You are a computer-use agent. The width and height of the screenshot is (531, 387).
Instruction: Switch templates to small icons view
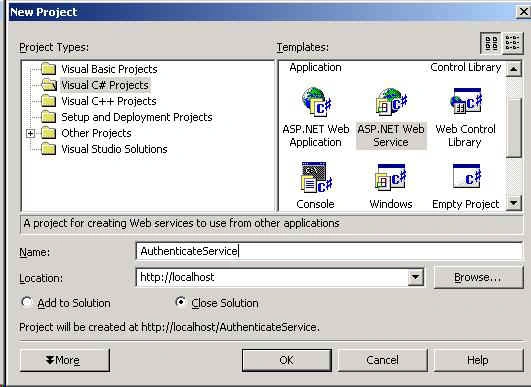point(512,43)
